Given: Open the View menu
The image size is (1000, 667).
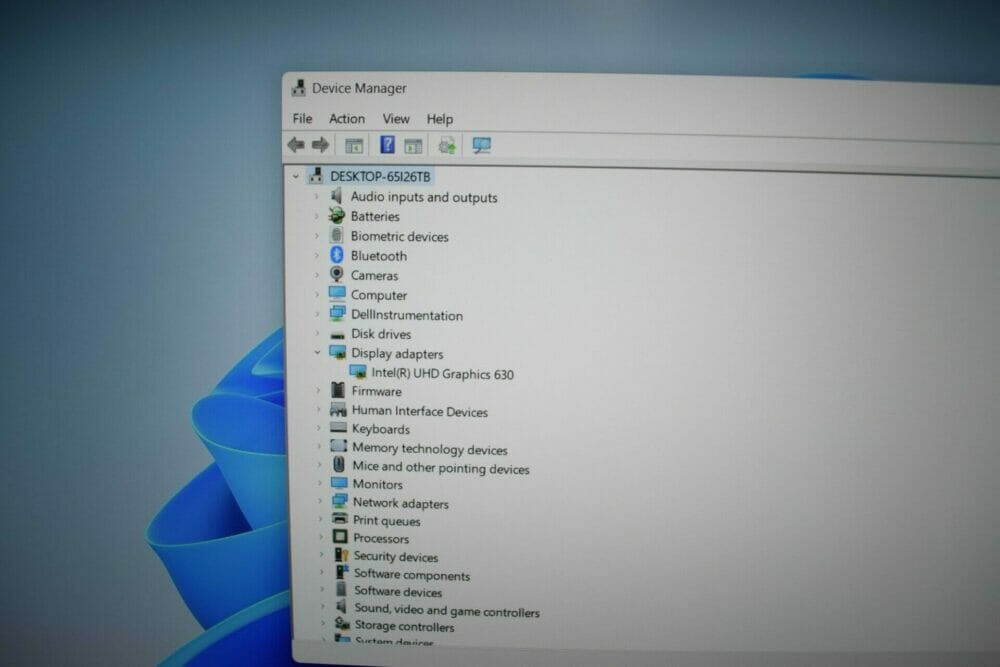Looking at the screenshot, I should (396, 119).
